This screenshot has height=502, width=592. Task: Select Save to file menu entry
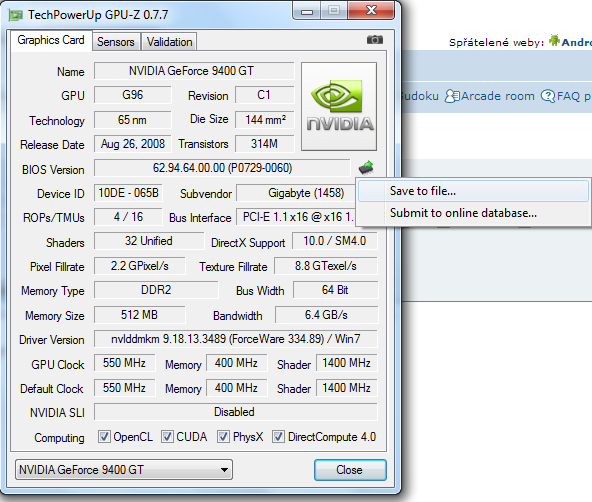click(473, 191)
